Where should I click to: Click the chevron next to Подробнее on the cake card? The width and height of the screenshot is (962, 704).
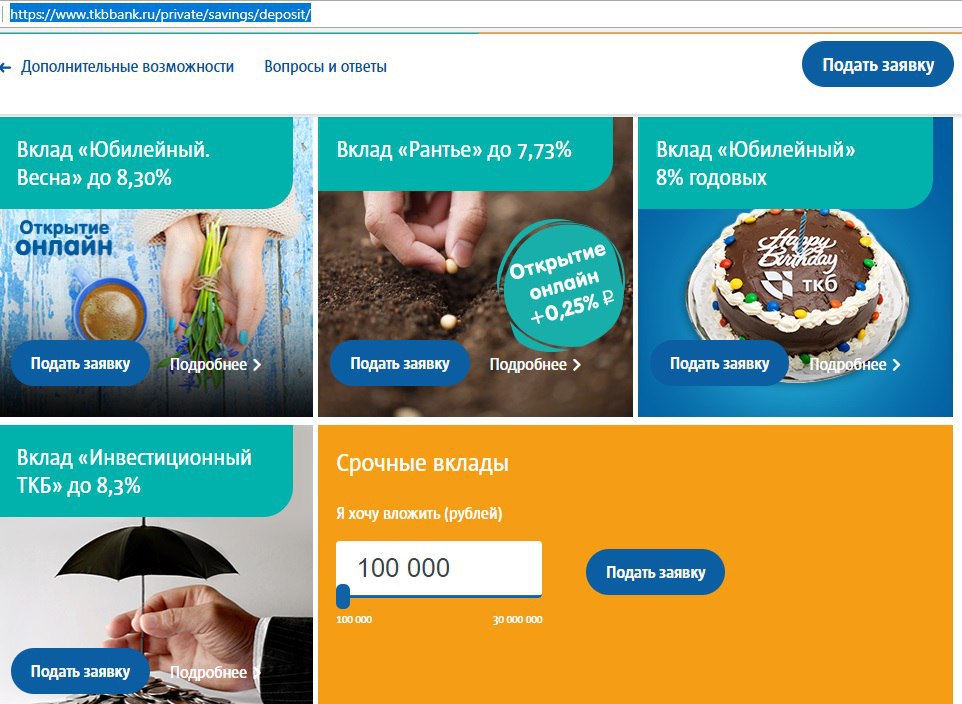tap(896, 365)
